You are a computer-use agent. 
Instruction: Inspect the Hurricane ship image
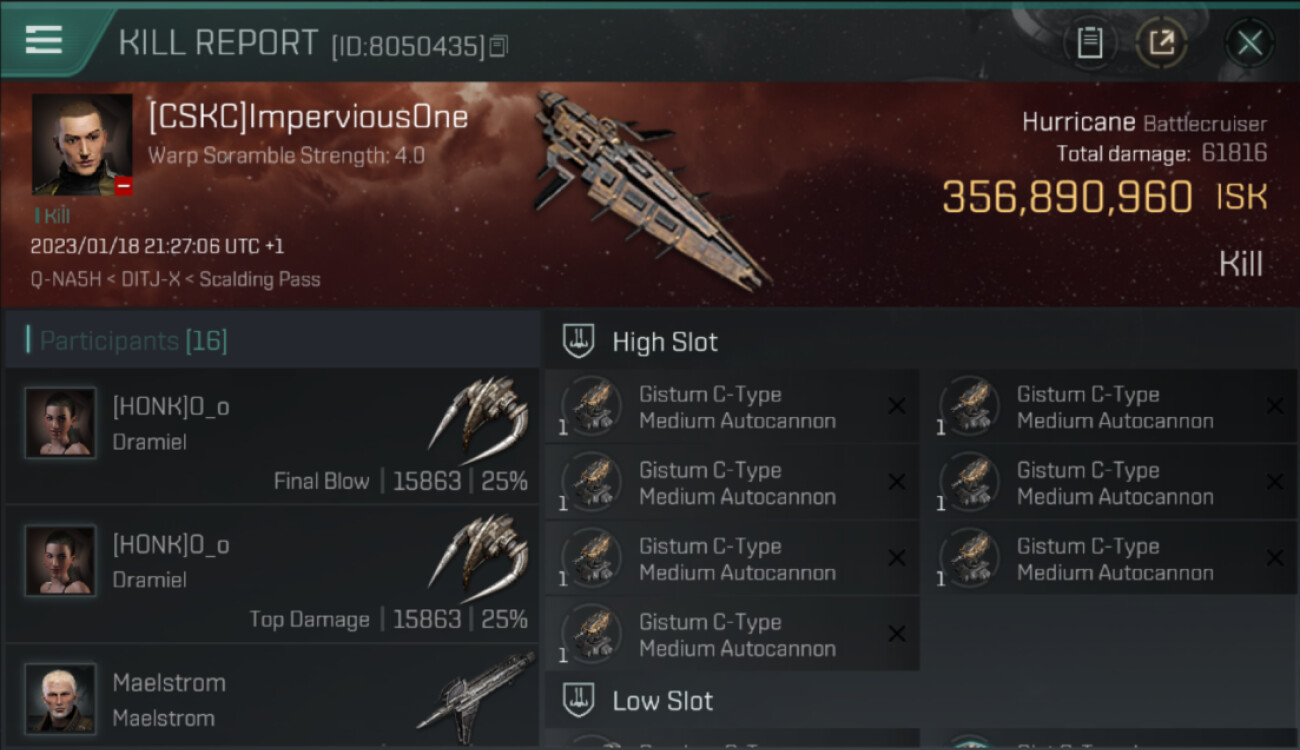coord(650,184)
